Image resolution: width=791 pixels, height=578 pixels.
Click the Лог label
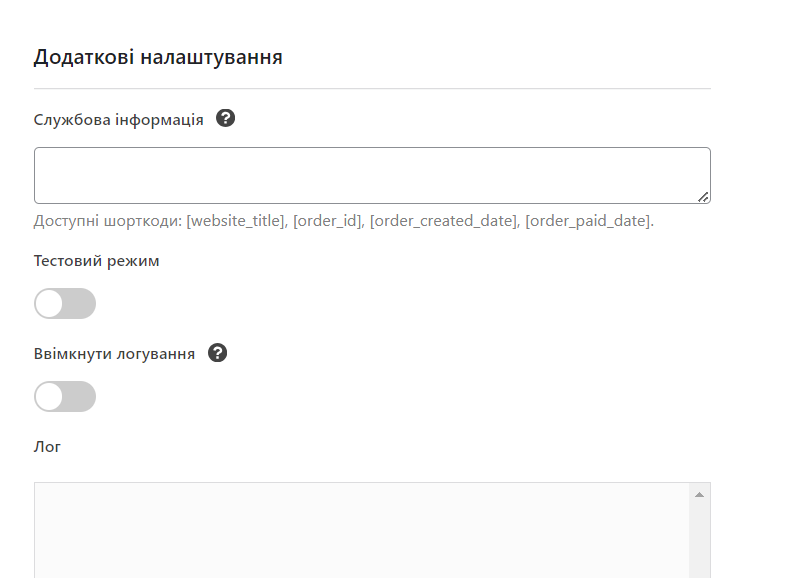(x=47, y=447)
